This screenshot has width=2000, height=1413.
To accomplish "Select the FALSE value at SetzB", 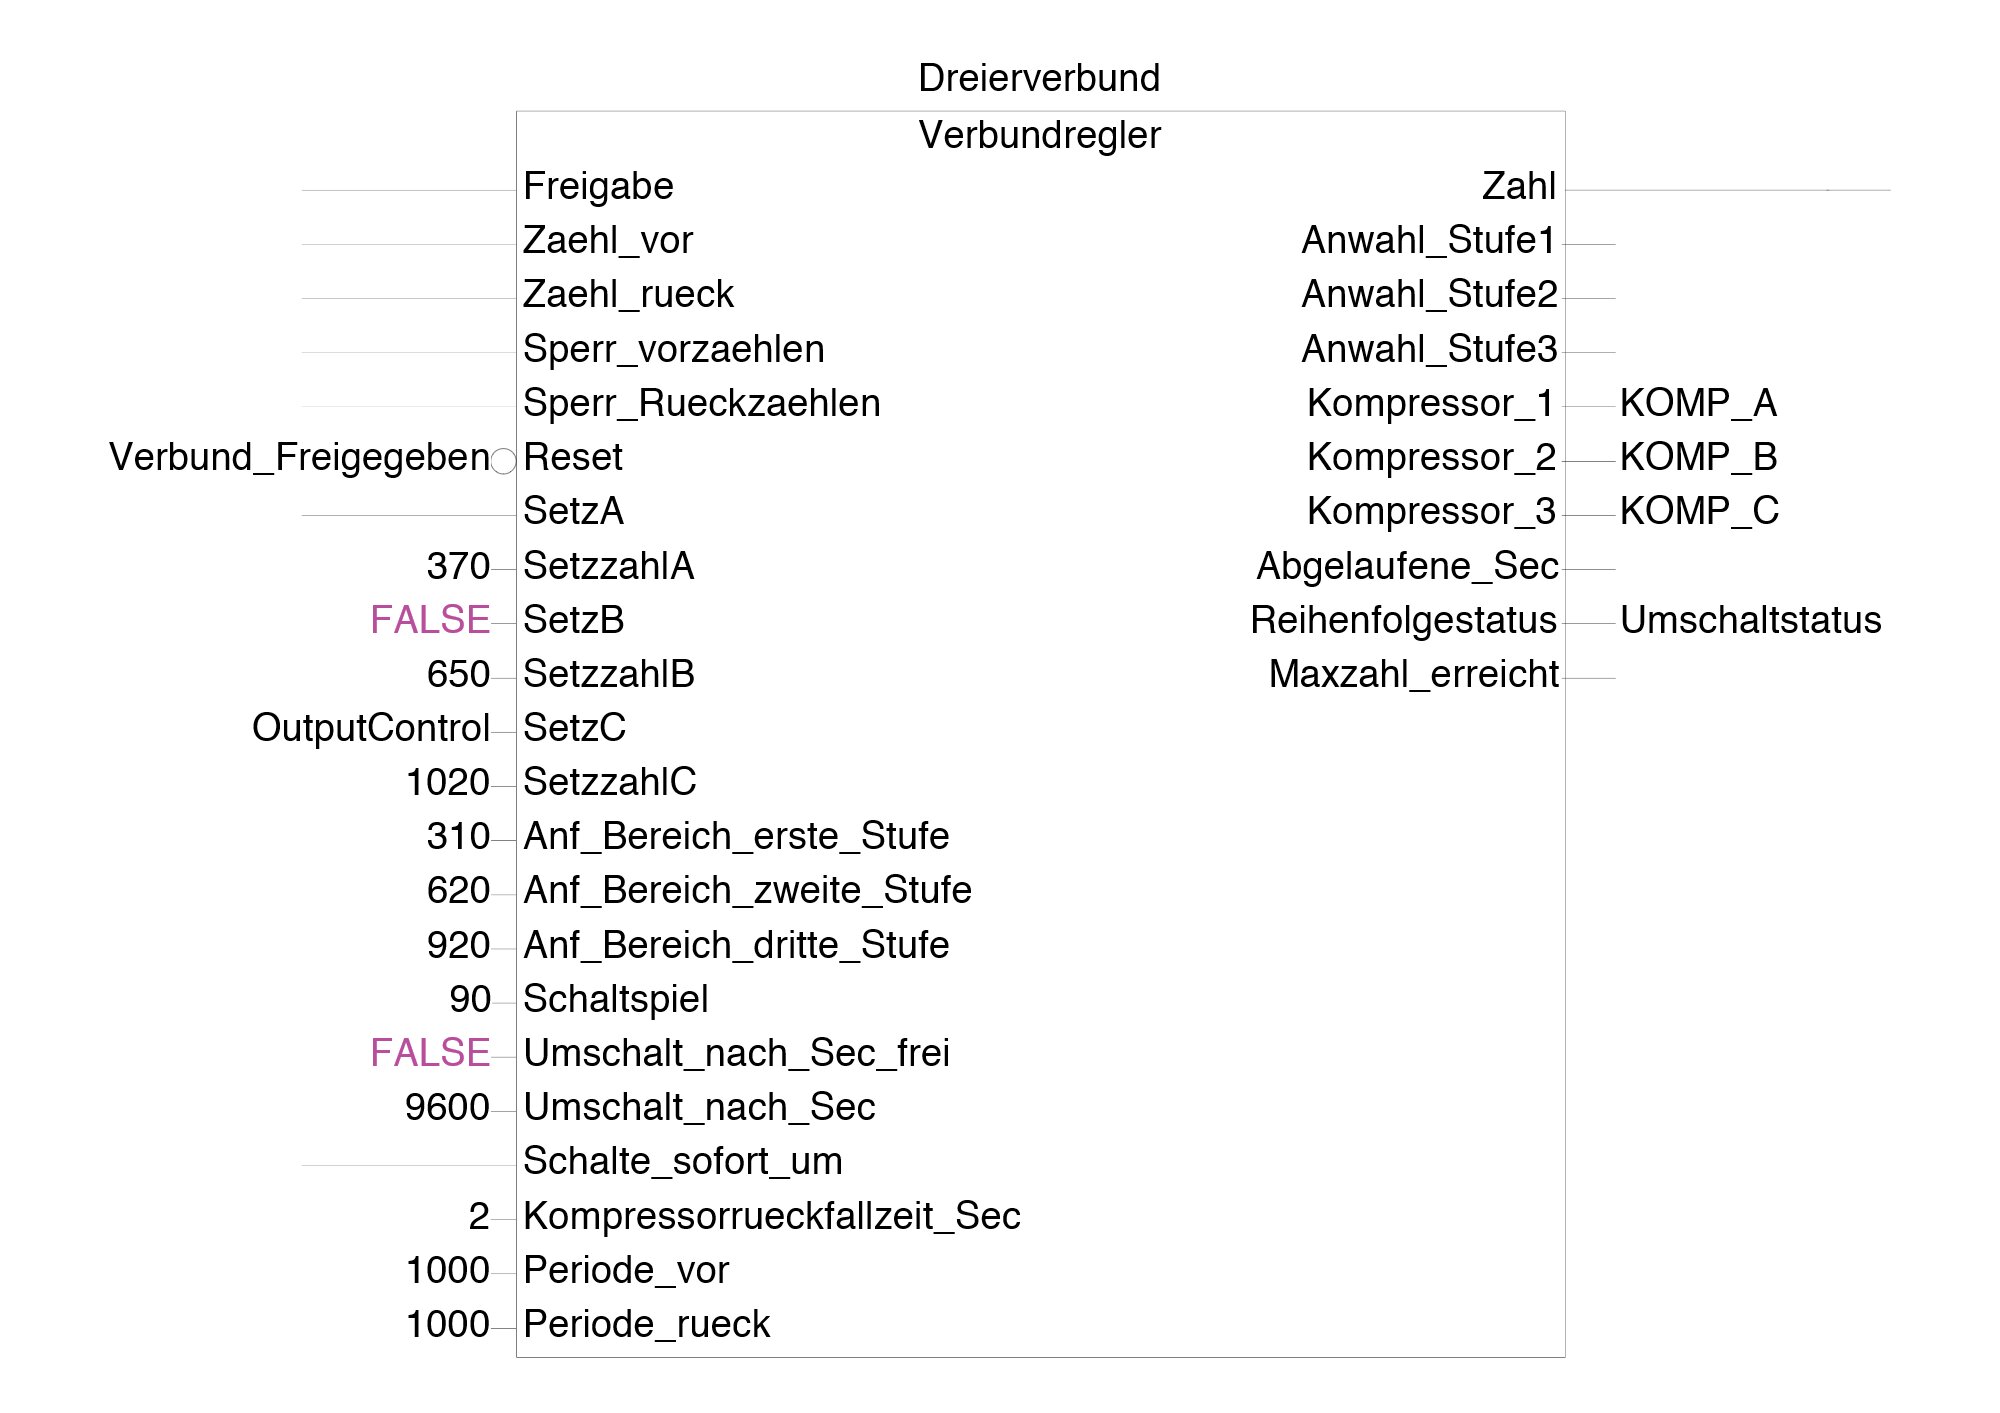I will 430,620.
